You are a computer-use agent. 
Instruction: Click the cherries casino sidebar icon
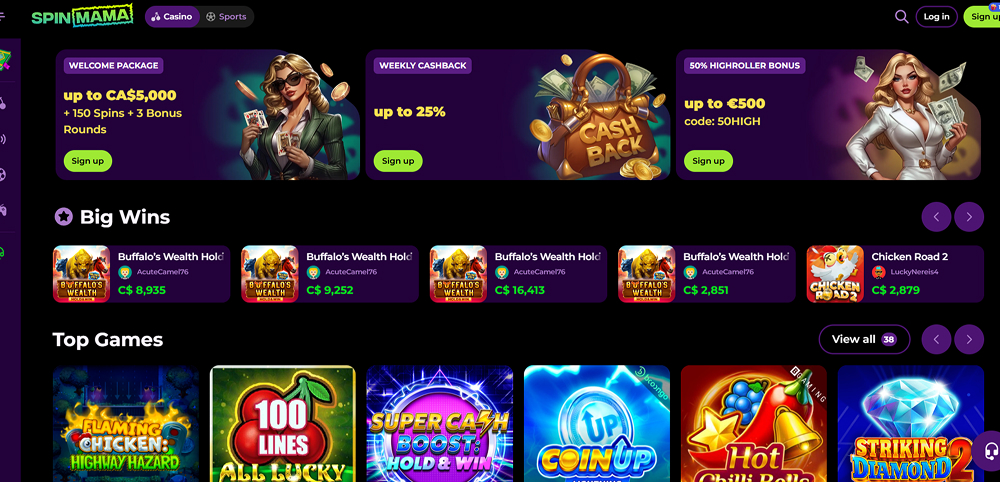coord(3,103)
